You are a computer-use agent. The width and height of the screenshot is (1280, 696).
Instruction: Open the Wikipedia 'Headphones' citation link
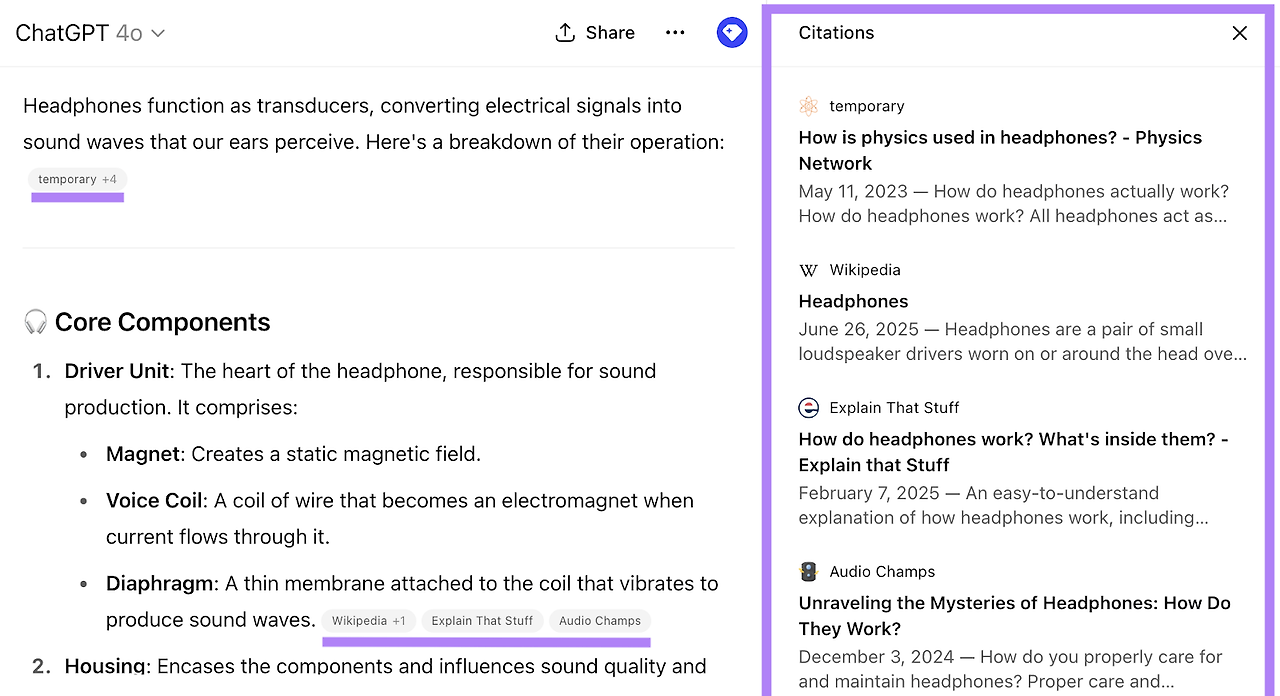pos(853,301)
